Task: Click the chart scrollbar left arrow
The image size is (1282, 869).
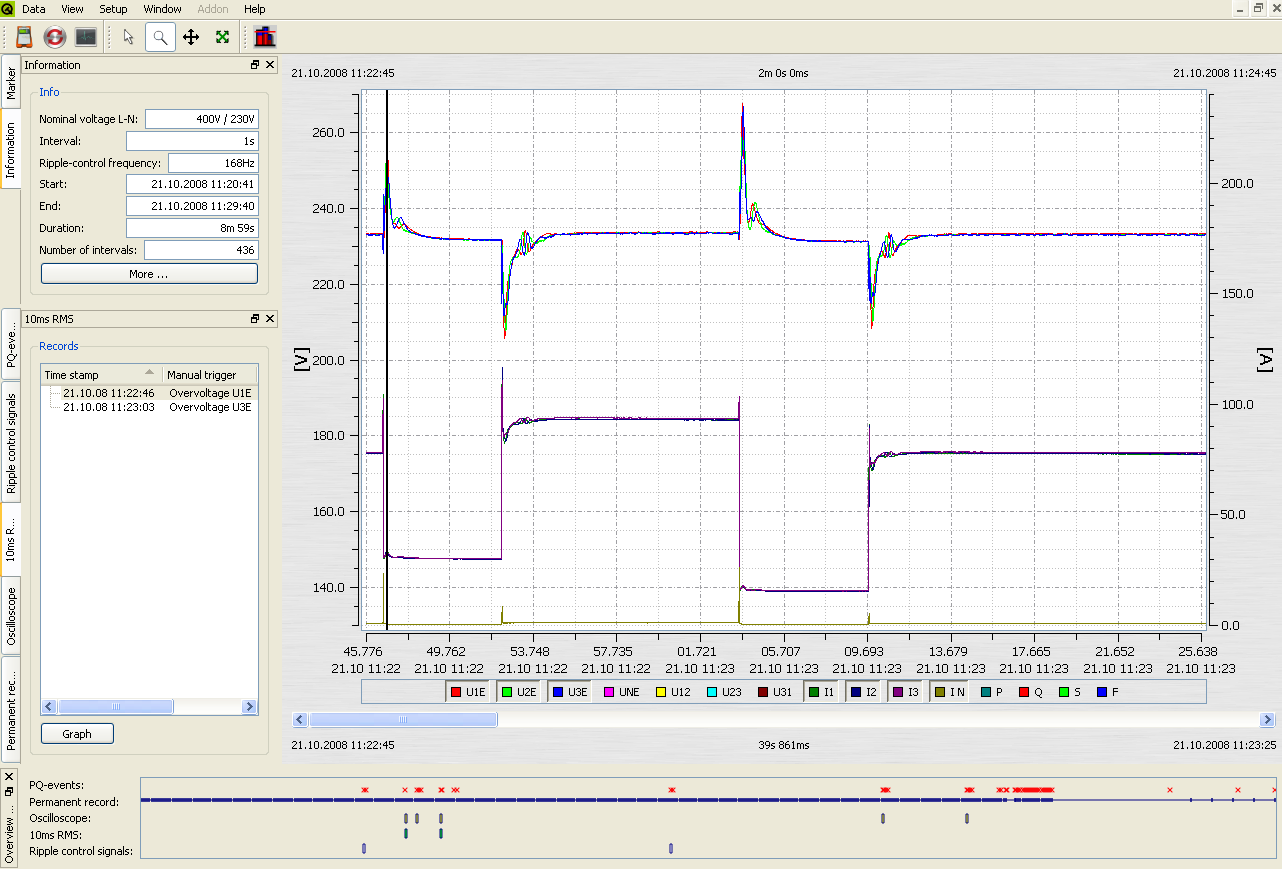Action: pos(299,719)
